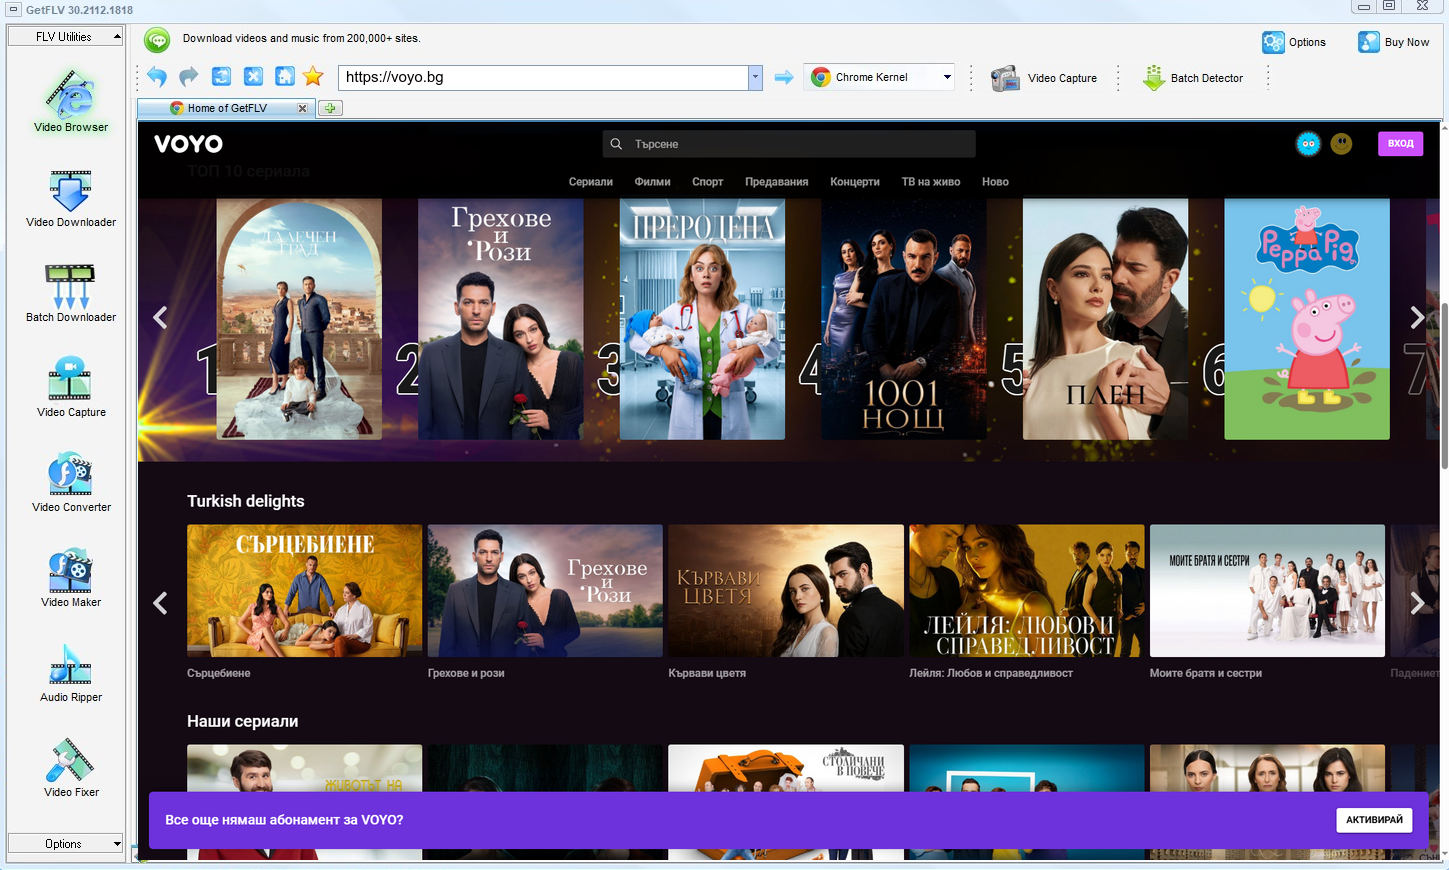
Task: Open the Плен poster
Action: [1105, 319]
